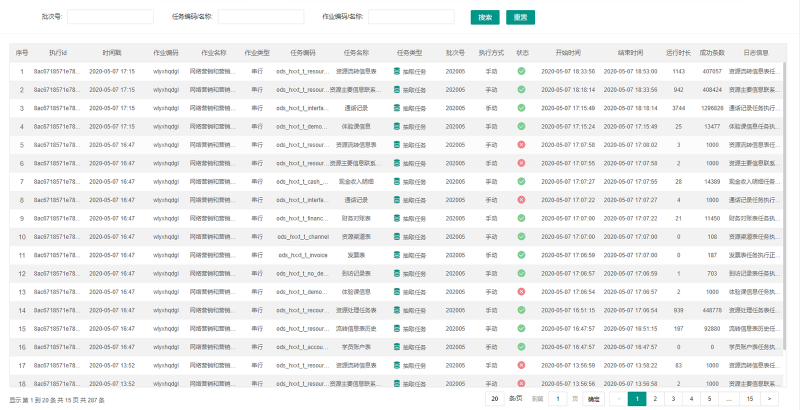Click the 体验课信息 task name in row 4
The image size is (800, 410).
(x=356, y=126)
